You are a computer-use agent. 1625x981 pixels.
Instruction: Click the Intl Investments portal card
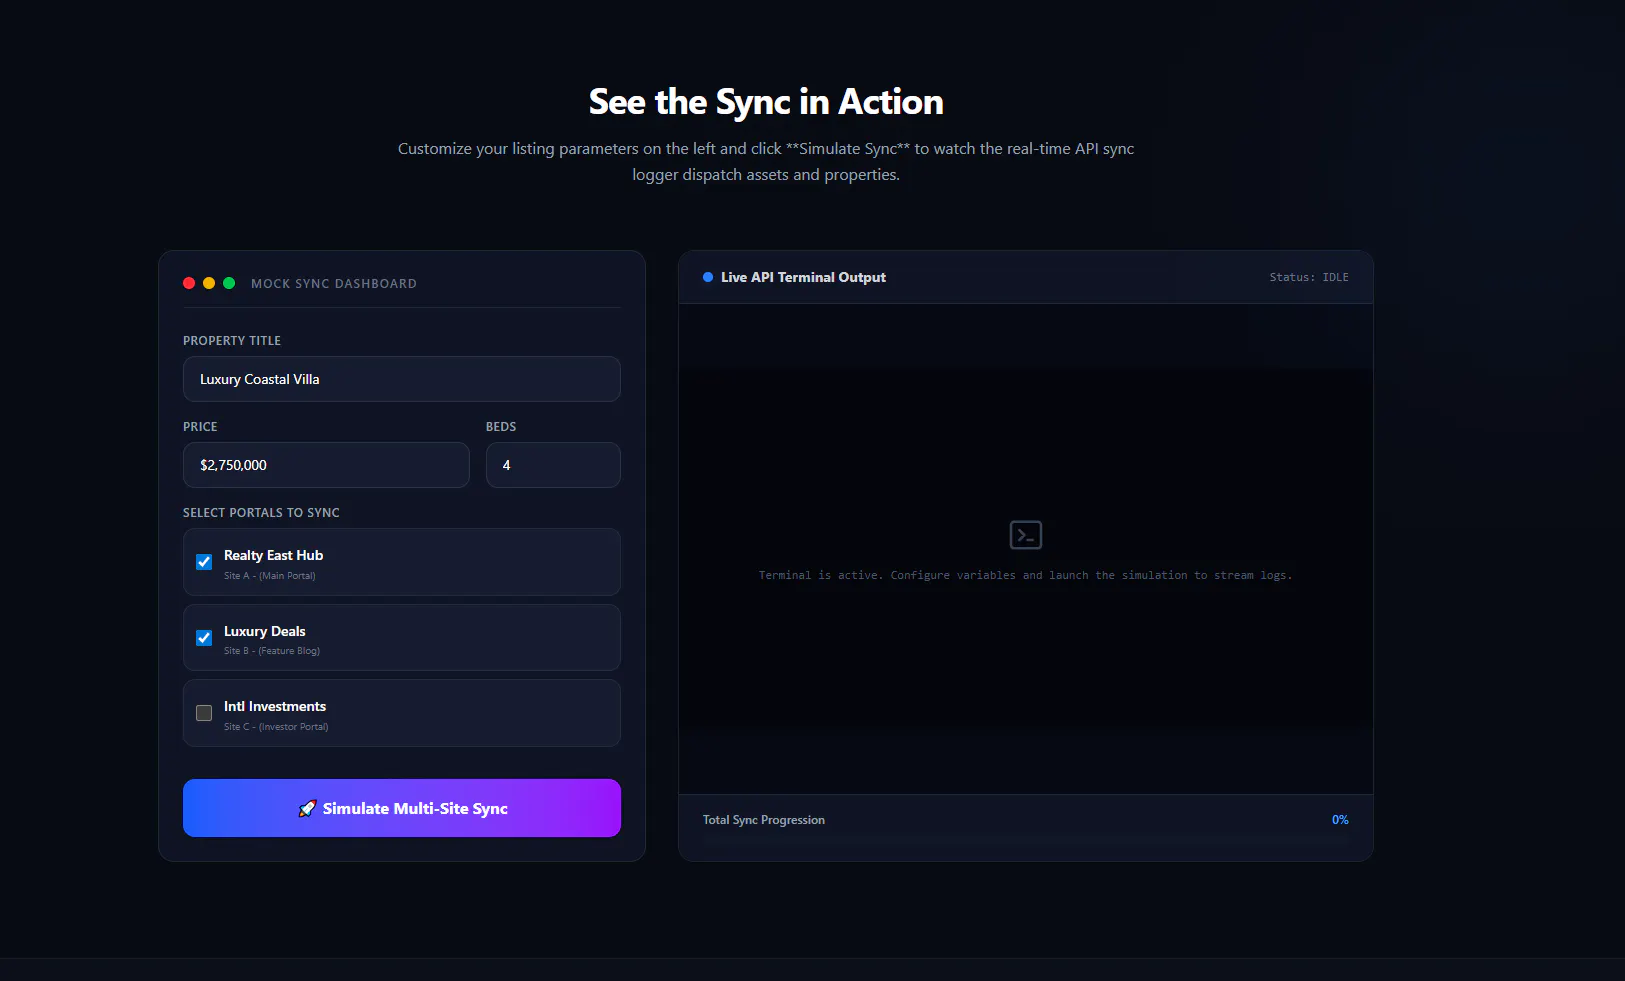click(402, 713)
